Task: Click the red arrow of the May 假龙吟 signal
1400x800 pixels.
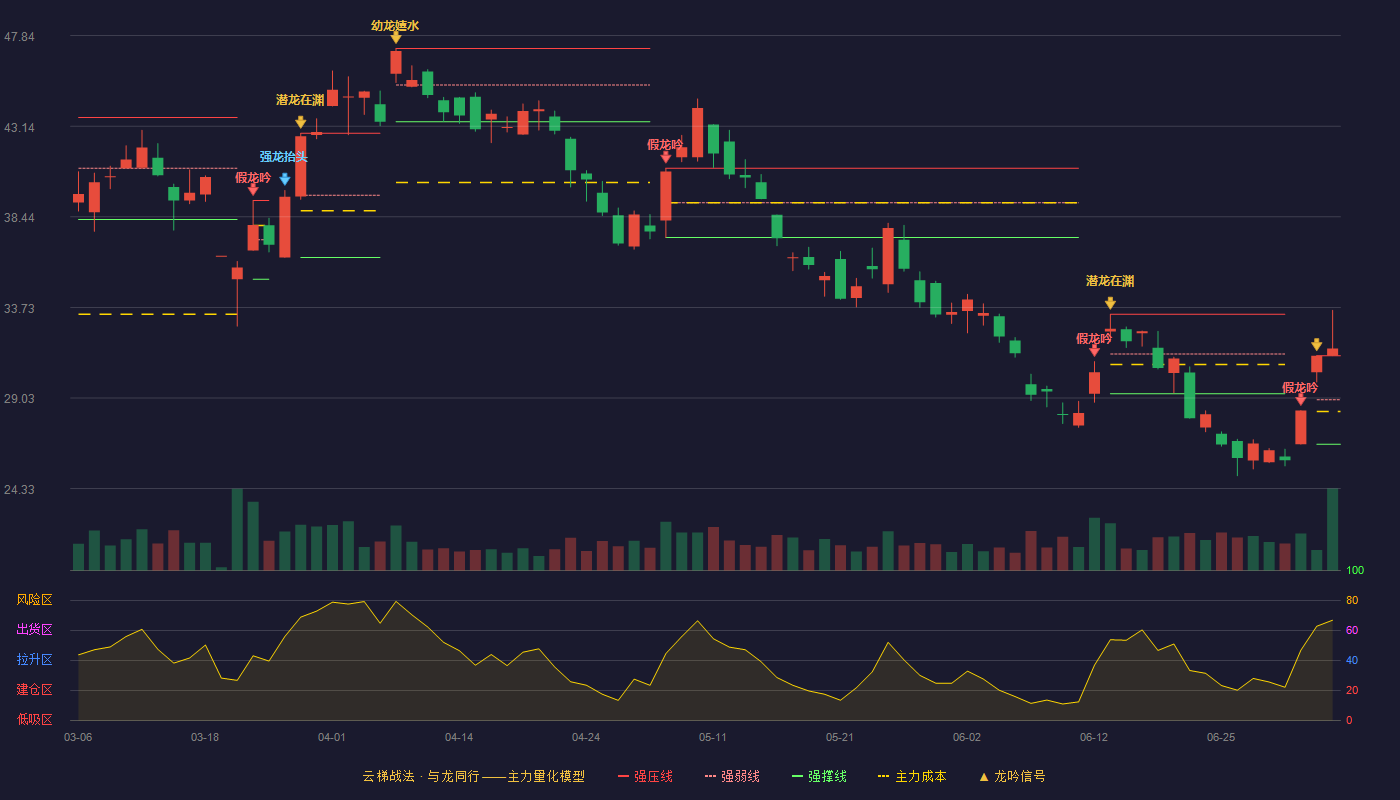Action: [666, 157]
